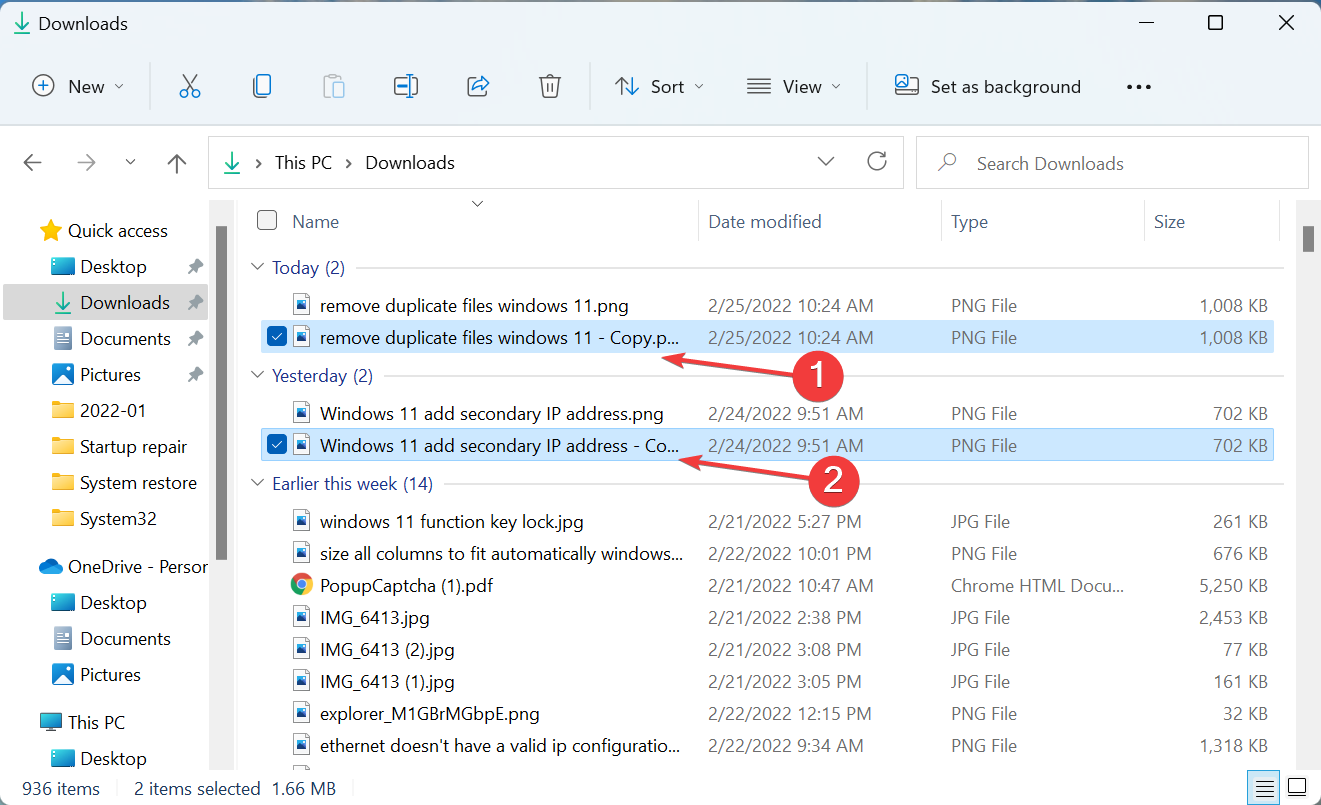This screenshot has height=805, width=1321.
Task: Refresh the Downloads folder view
Action: tap(877, 162)
